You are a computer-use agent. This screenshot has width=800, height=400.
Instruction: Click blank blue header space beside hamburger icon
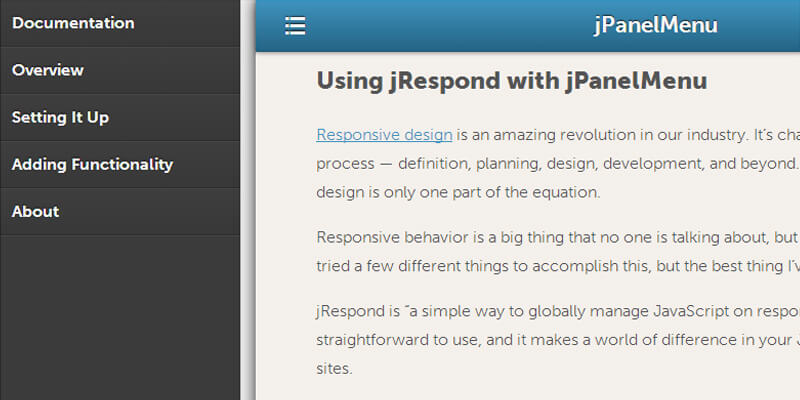coord(440,26)
